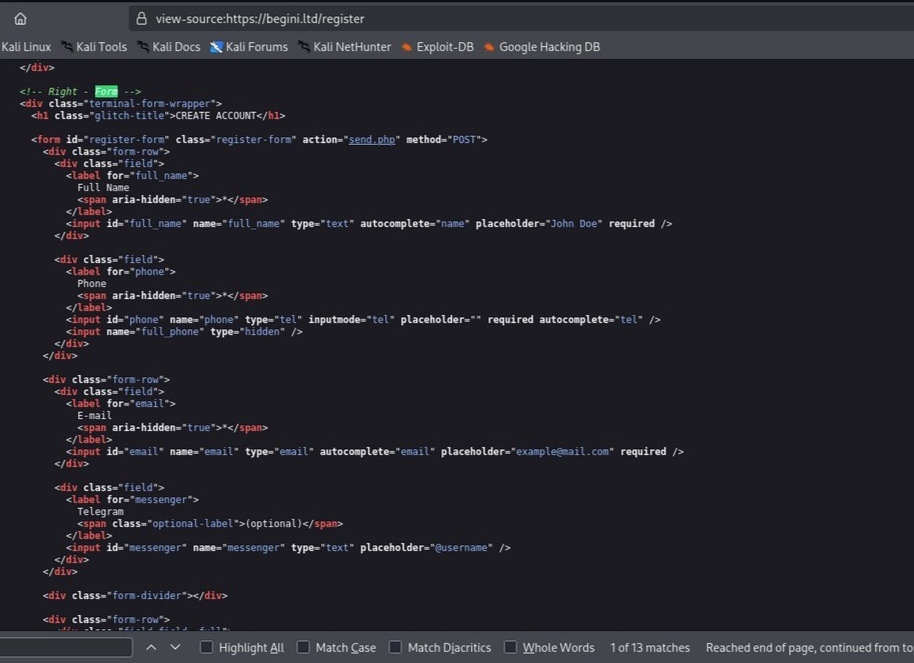Enable the Match Diacritics checkbox

[x=395, y=647]
